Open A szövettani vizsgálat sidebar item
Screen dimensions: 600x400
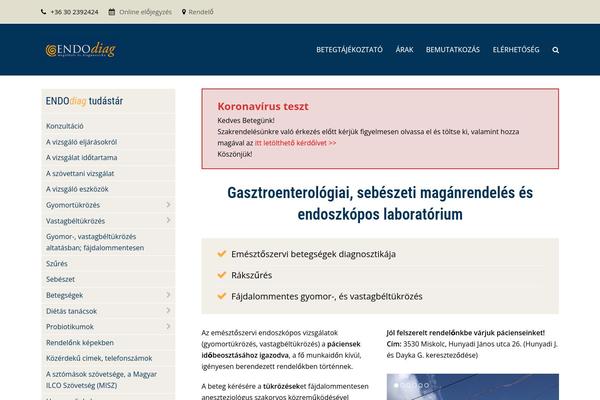[80, 173]
